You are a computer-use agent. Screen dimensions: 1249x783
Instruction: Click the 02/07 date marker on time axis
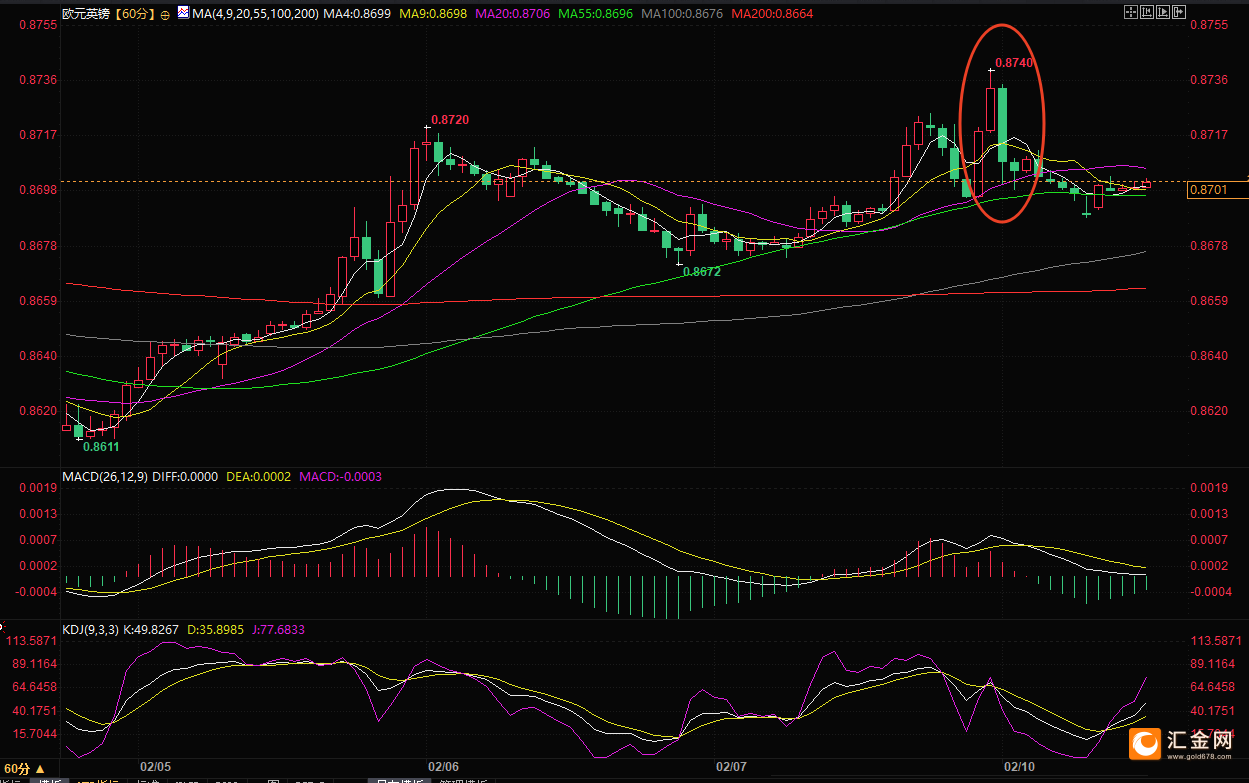point(732,766)
